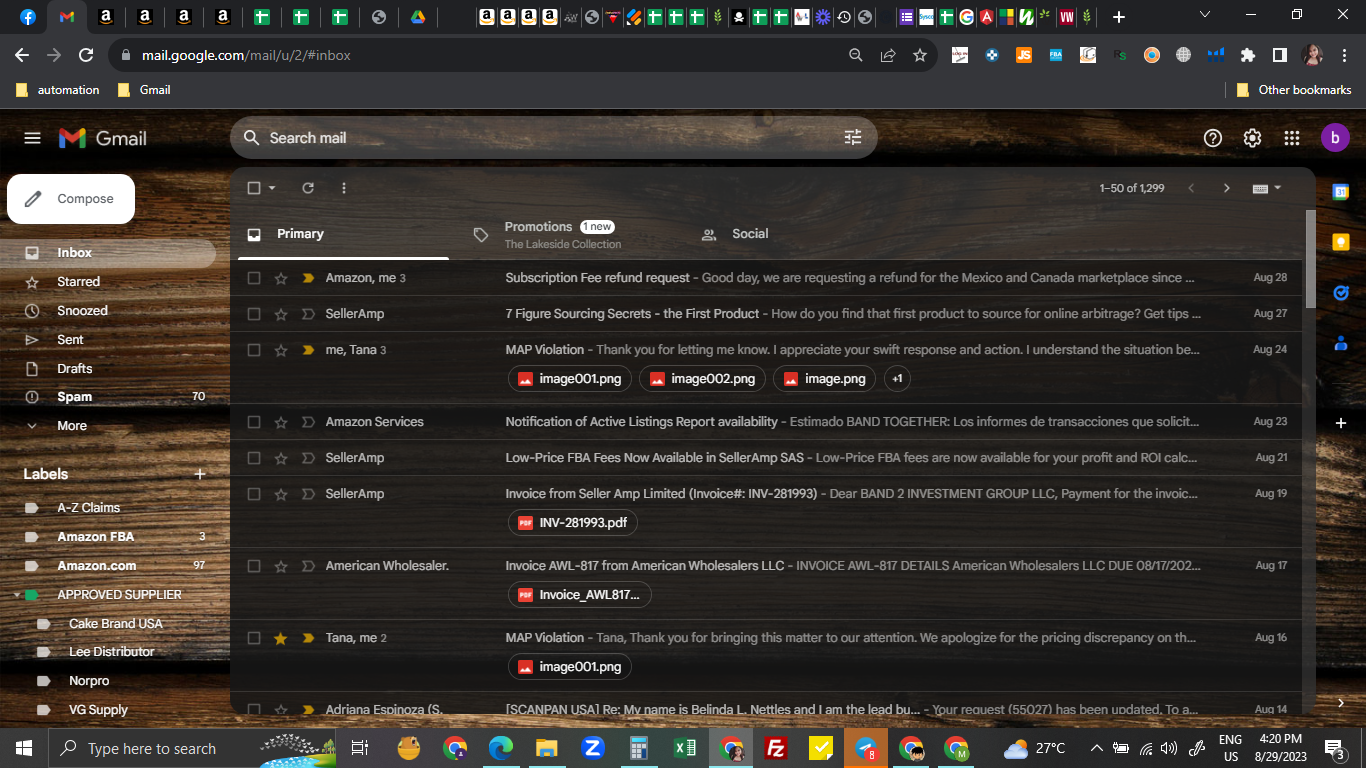Open Gmail Support help icon
The height and width of the screenshot is (768, 1366).
tap(1213, 138)
